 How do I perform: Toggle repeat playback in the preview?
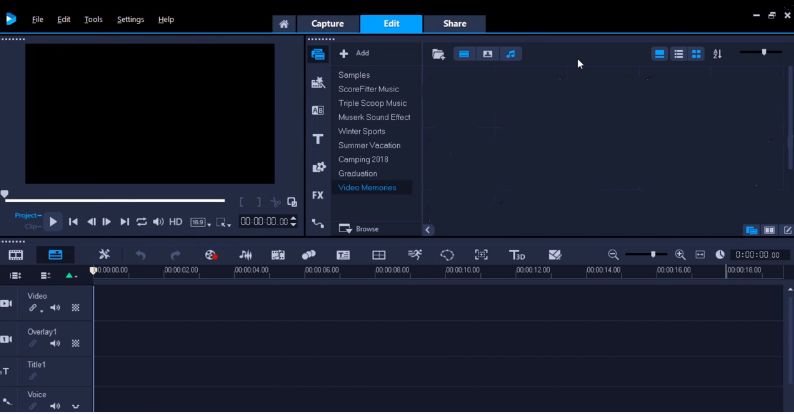(x=141, y=222)
